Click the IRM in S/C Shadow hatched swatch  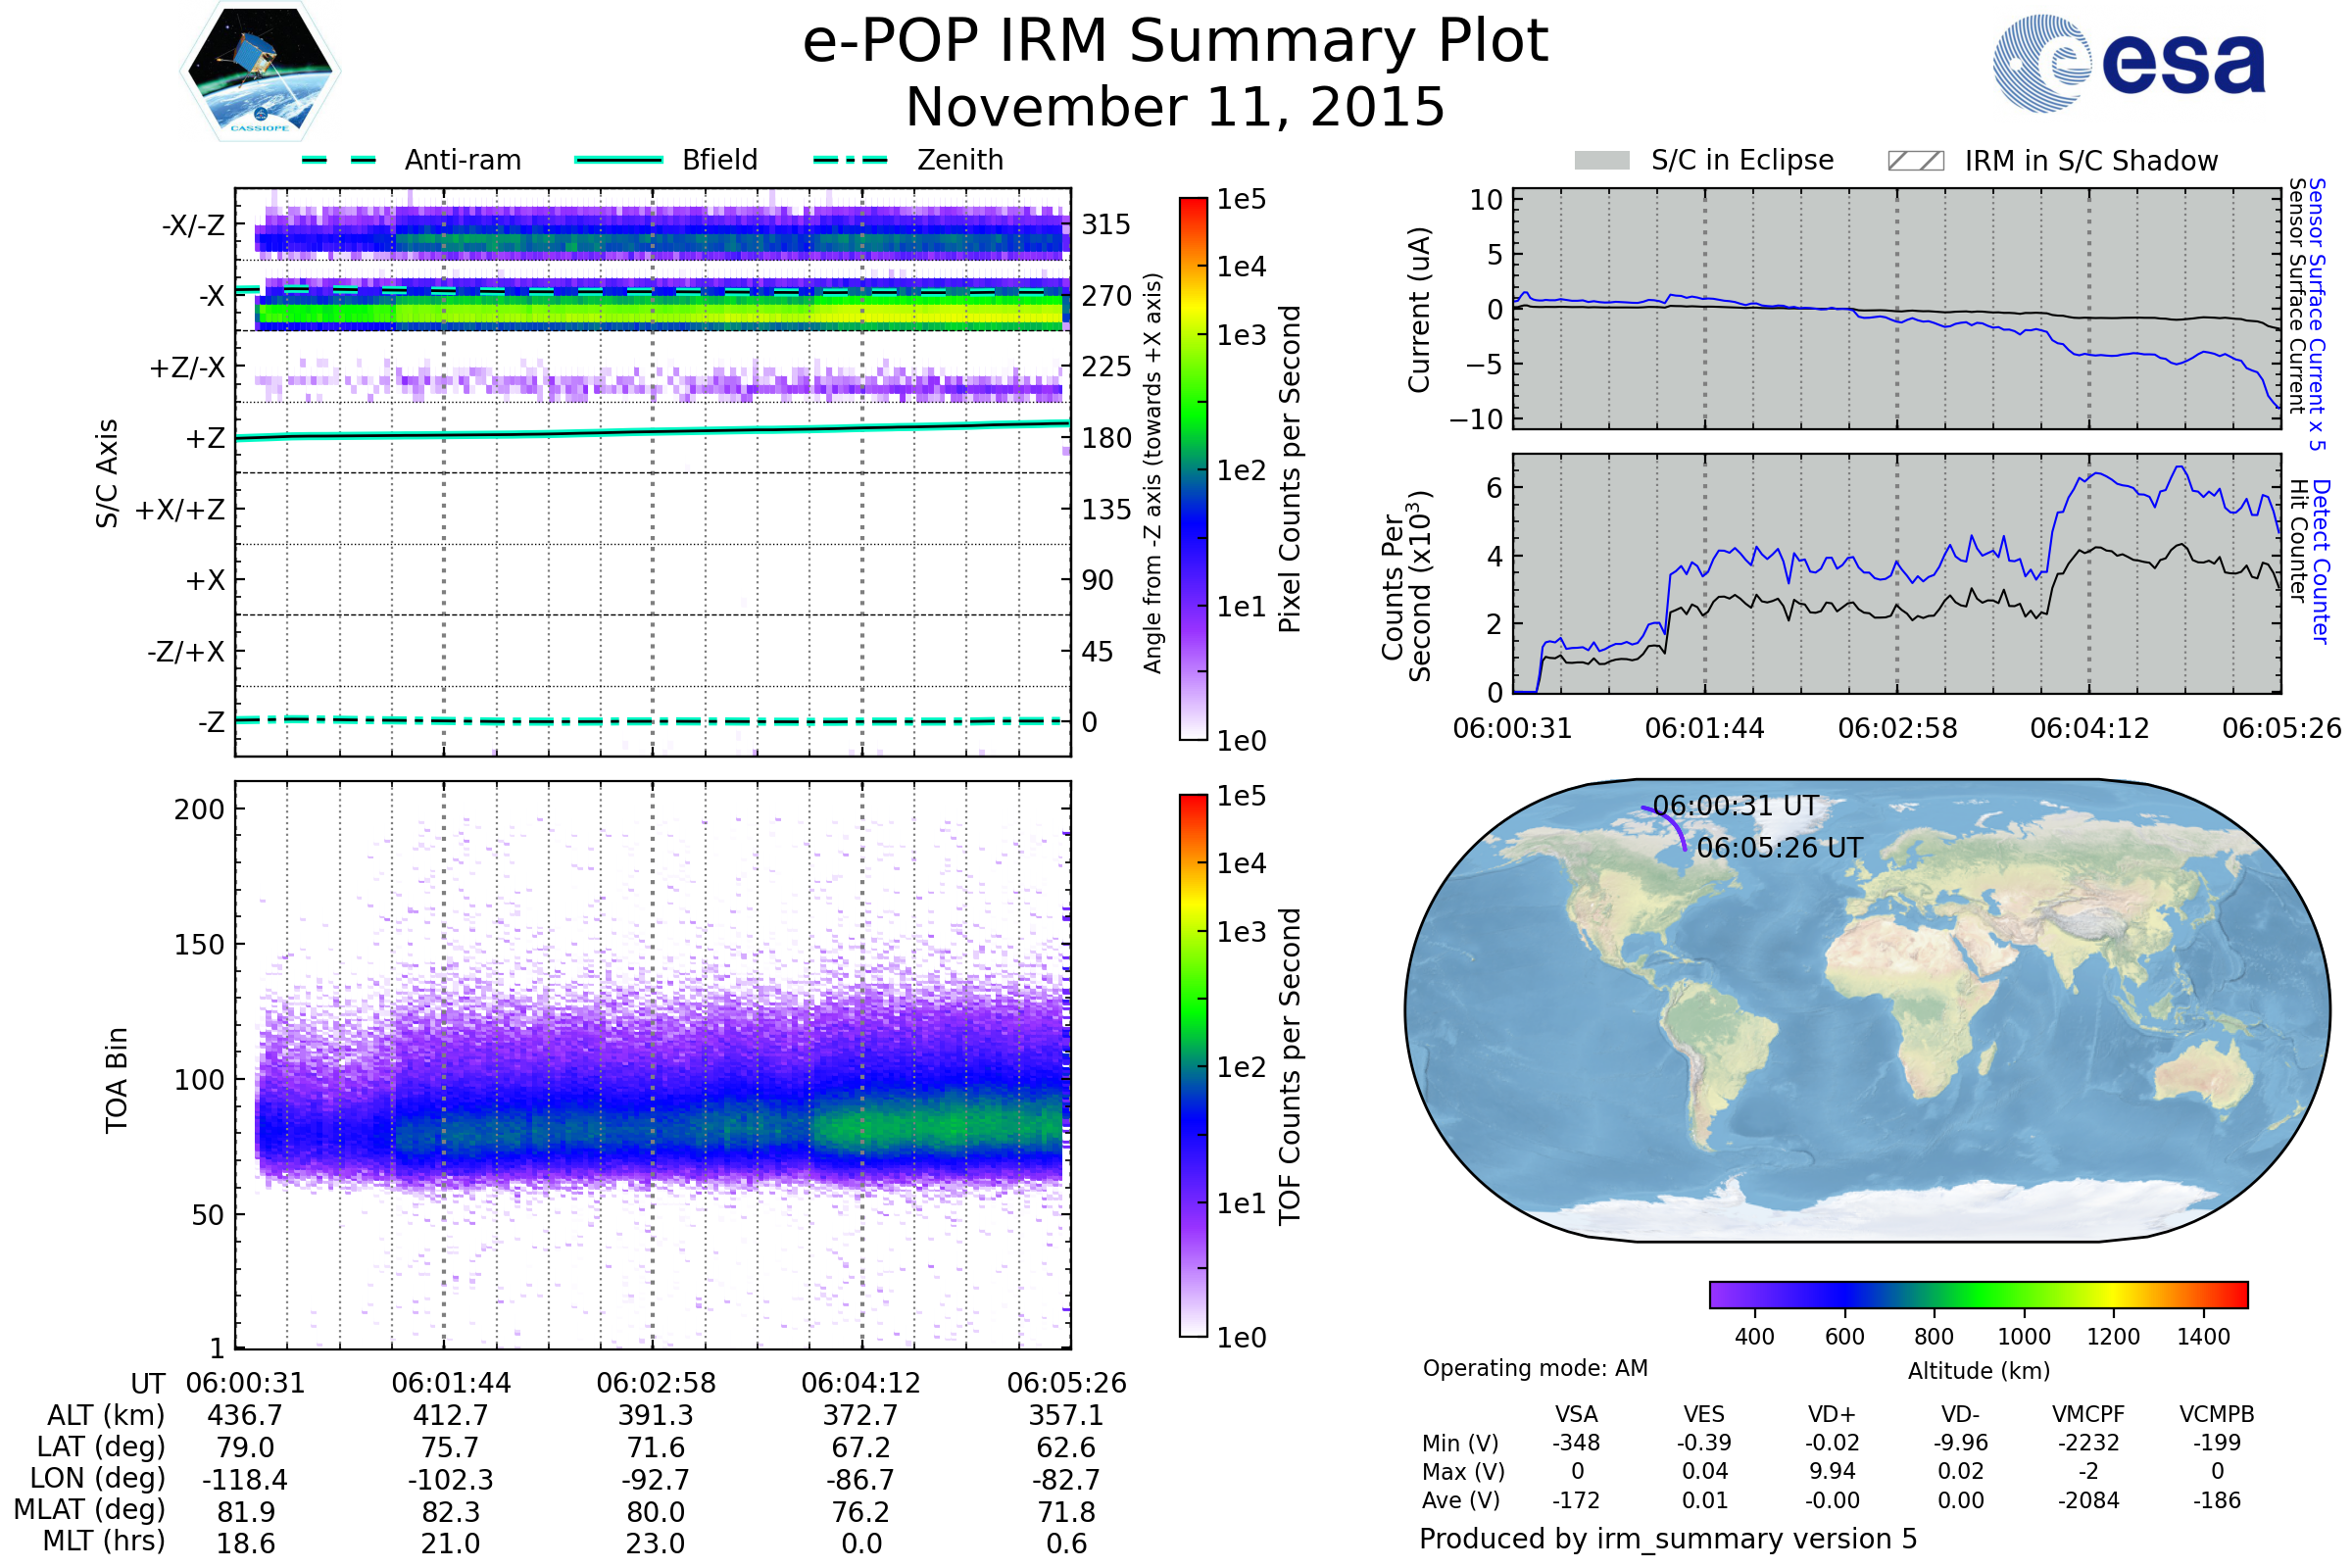(1915, 161)
